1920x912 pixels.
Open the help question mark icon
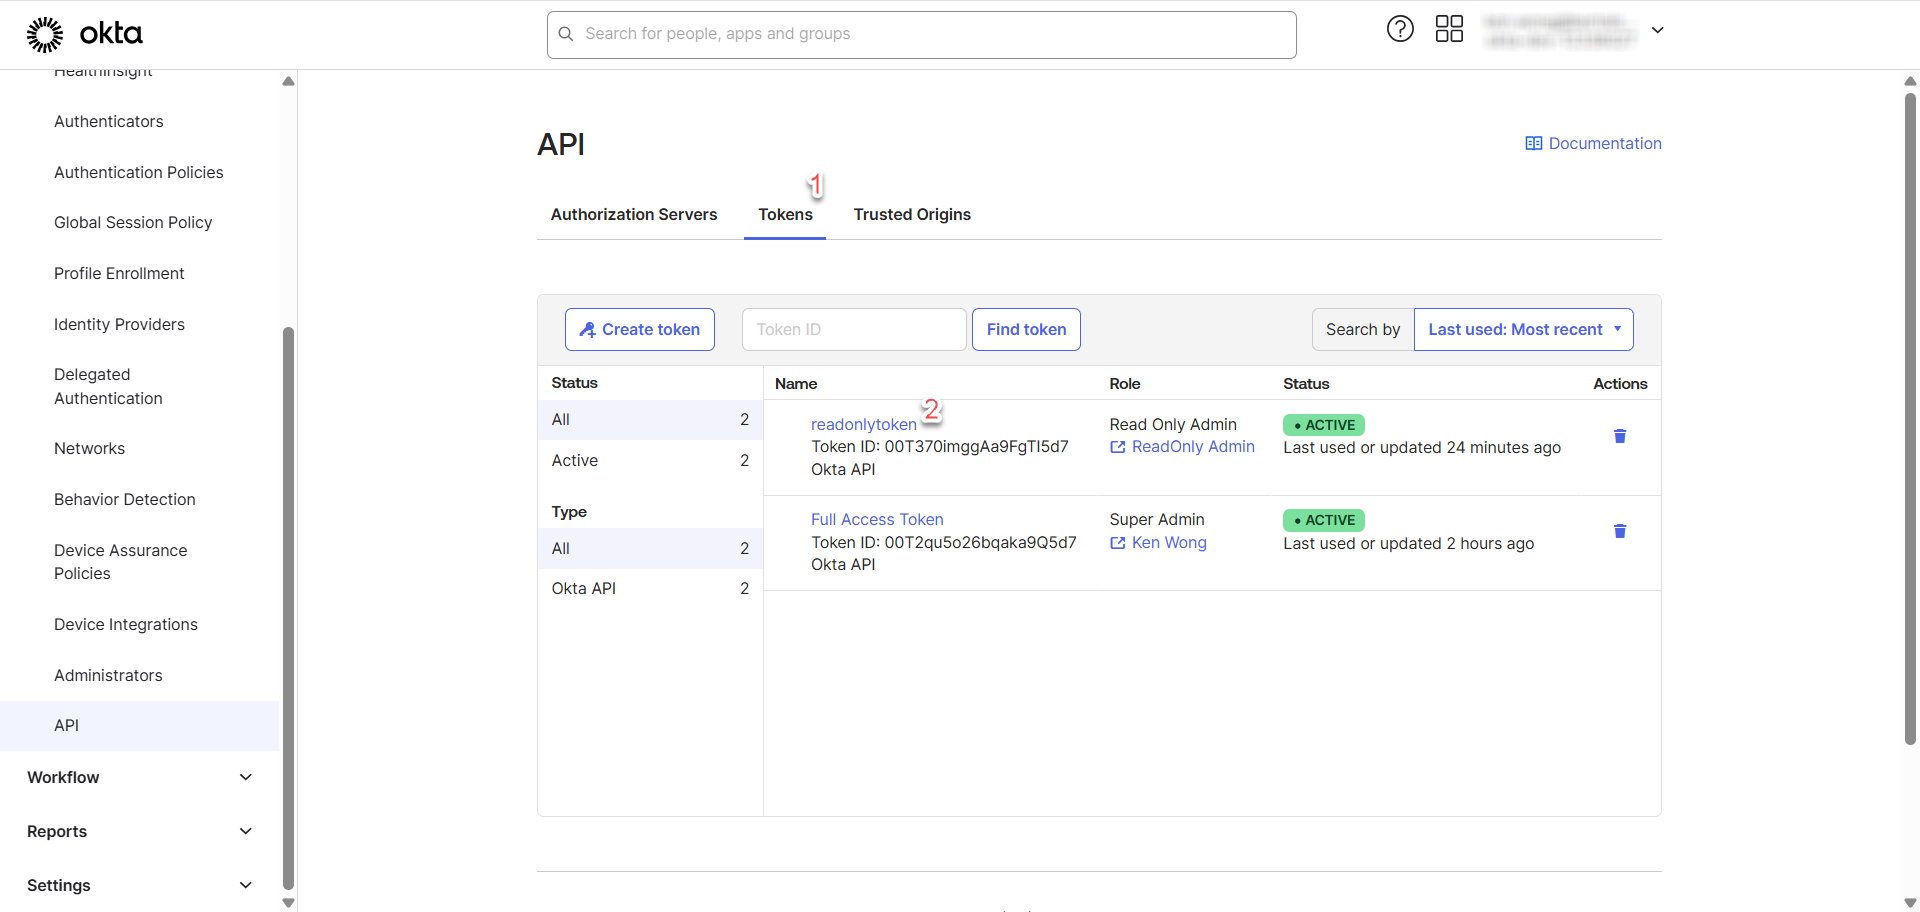(x=1400, y=29)
